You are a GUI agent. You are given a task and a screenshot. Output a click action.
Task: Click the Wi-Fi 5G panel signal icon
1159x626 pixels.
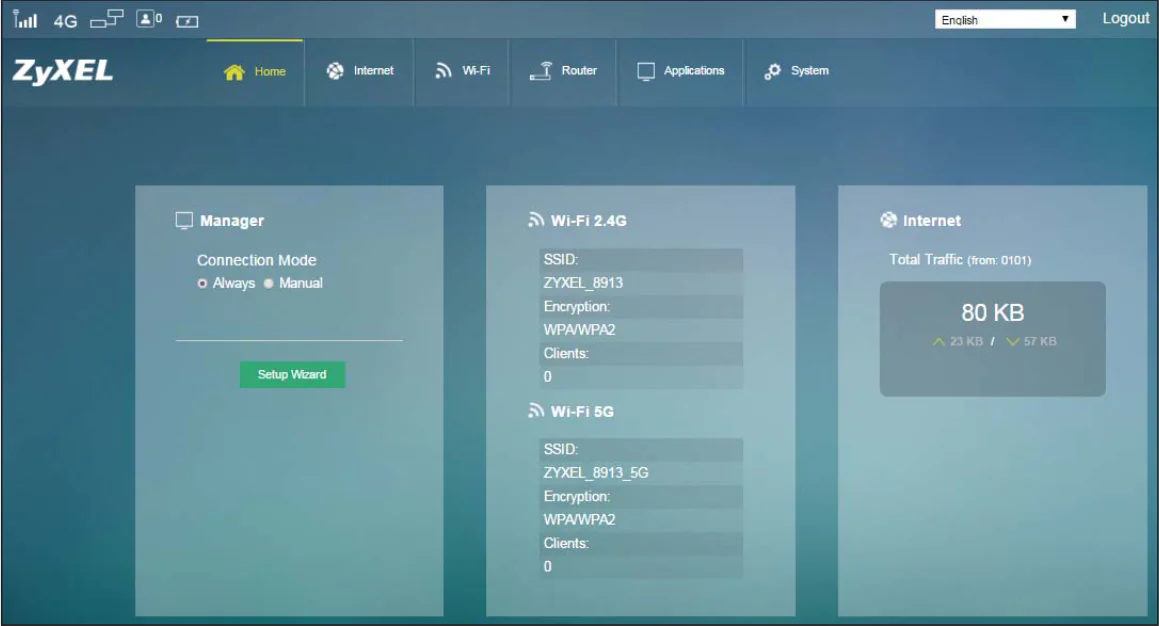(536, 410)
